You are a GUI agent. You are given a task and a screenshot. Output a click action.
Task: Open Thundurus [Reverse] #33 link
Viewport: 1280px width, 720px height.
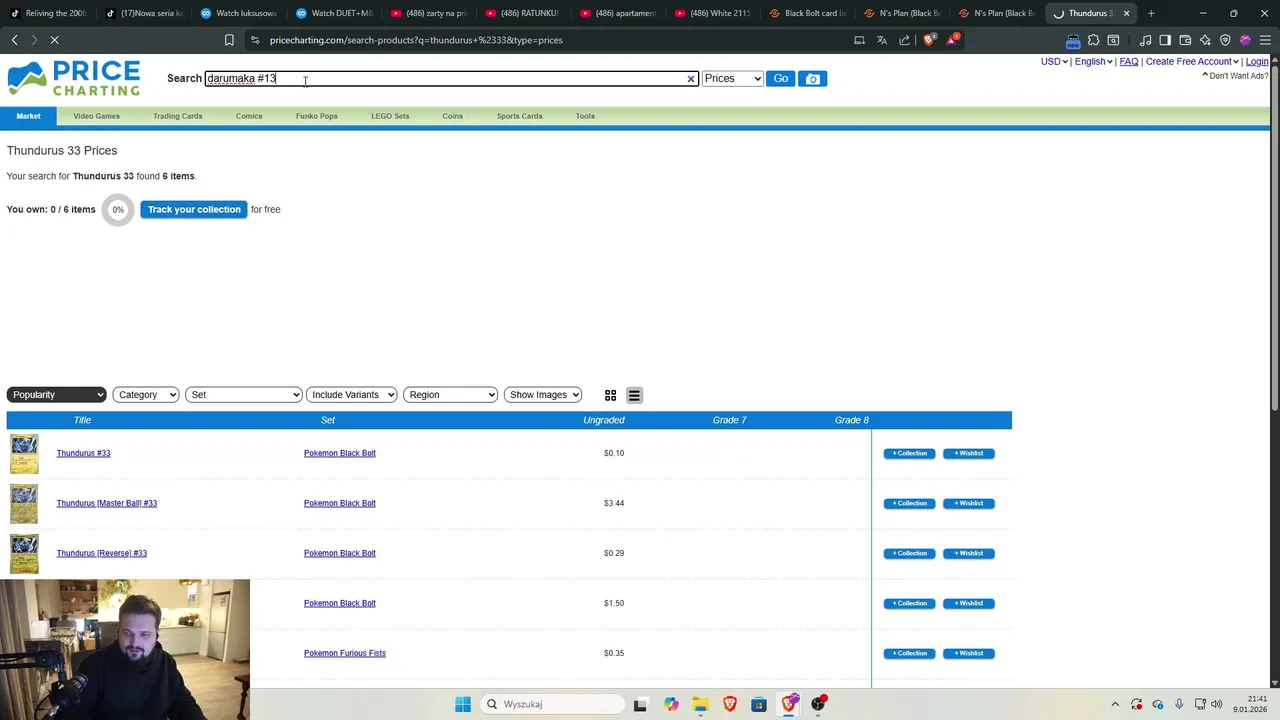(x=101, y=553)
